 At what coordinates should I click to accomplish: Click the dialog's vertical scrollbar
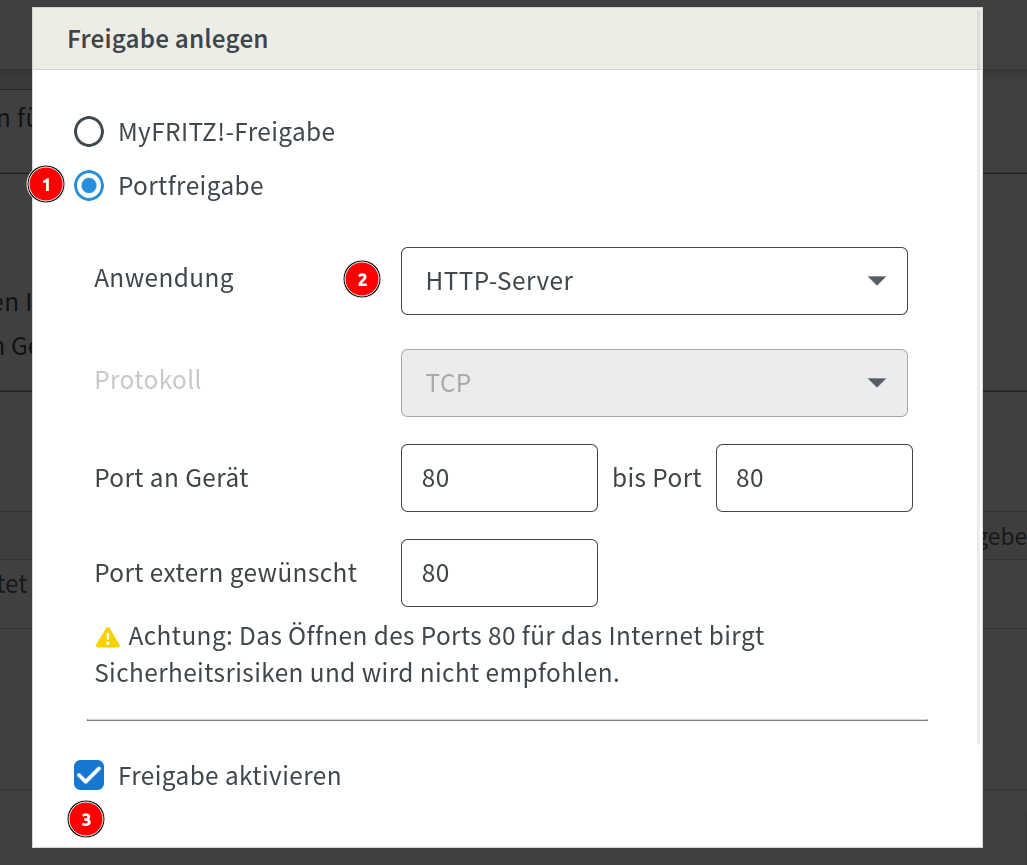click(x=979, y=377)
